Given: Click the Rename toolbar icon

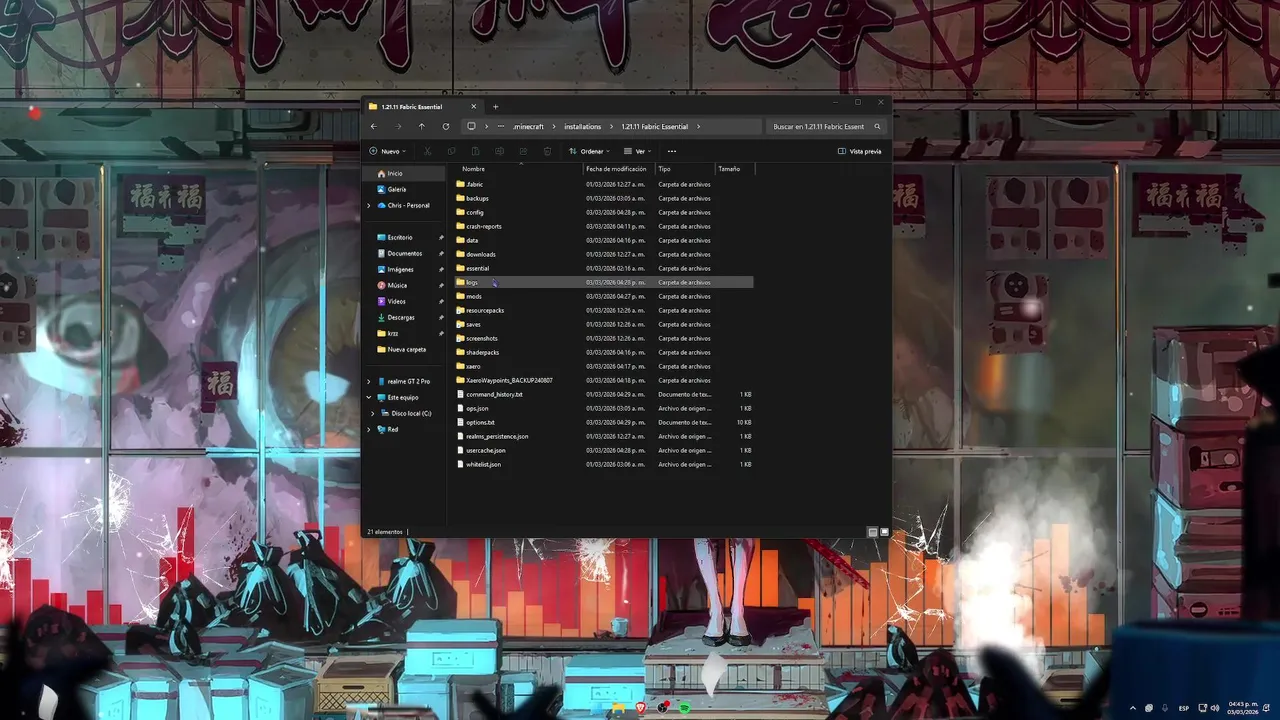Looking at the screenshot, I should tap(499, 151).
